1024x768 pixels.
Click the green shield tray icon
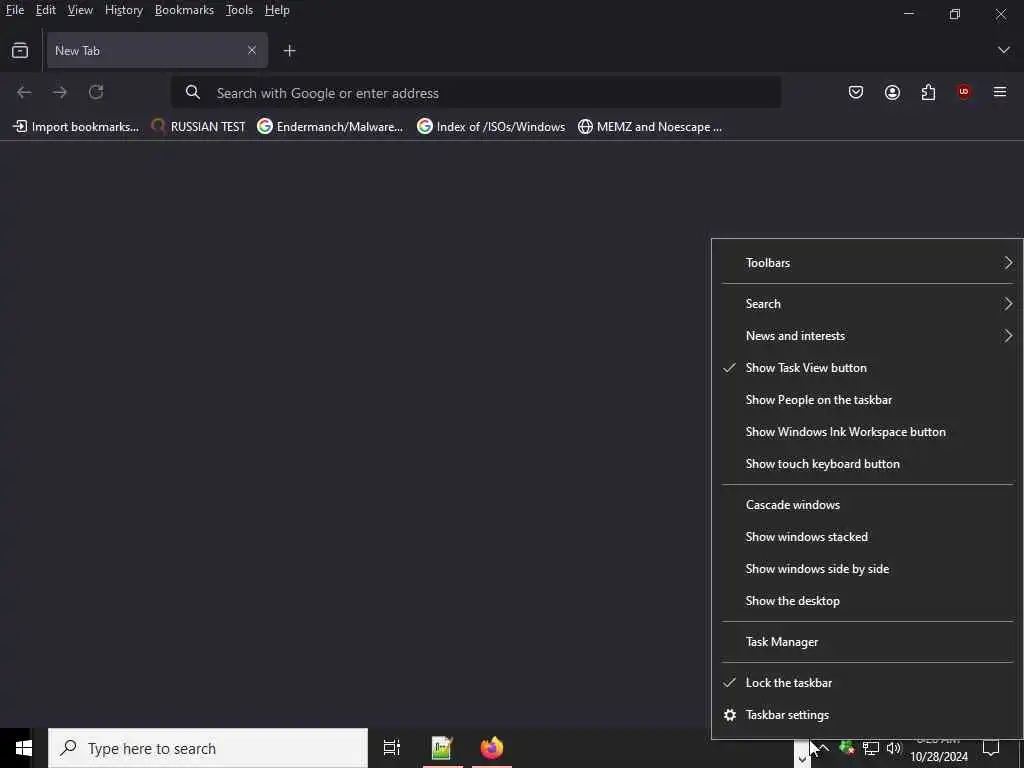pyautogui.click(x=847, y=748)
